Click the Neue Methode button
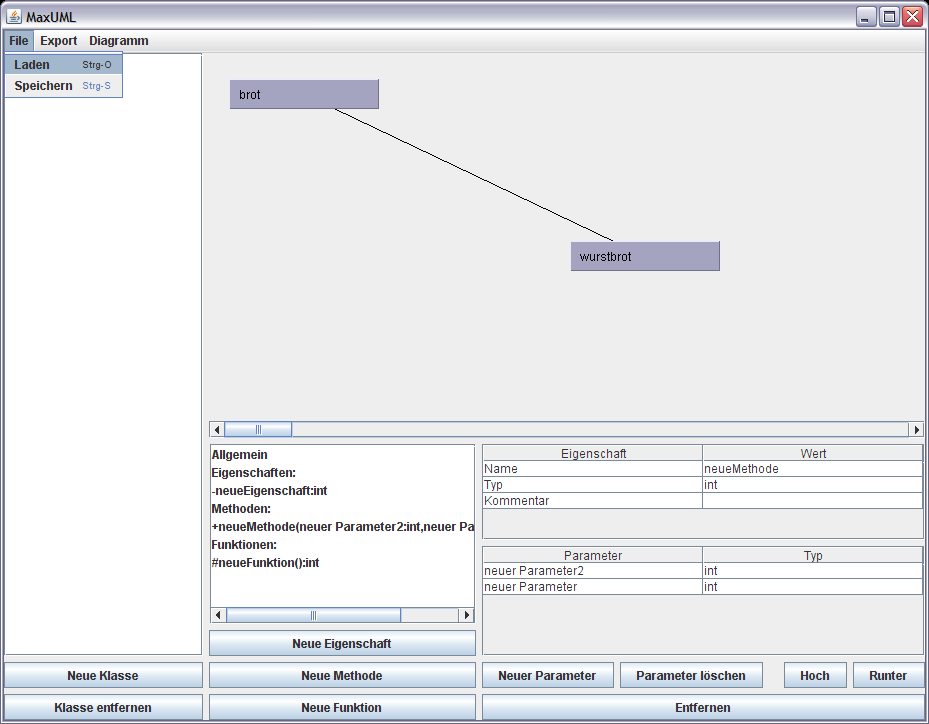Viewport: 929px width, 724px height. (342, 676)
